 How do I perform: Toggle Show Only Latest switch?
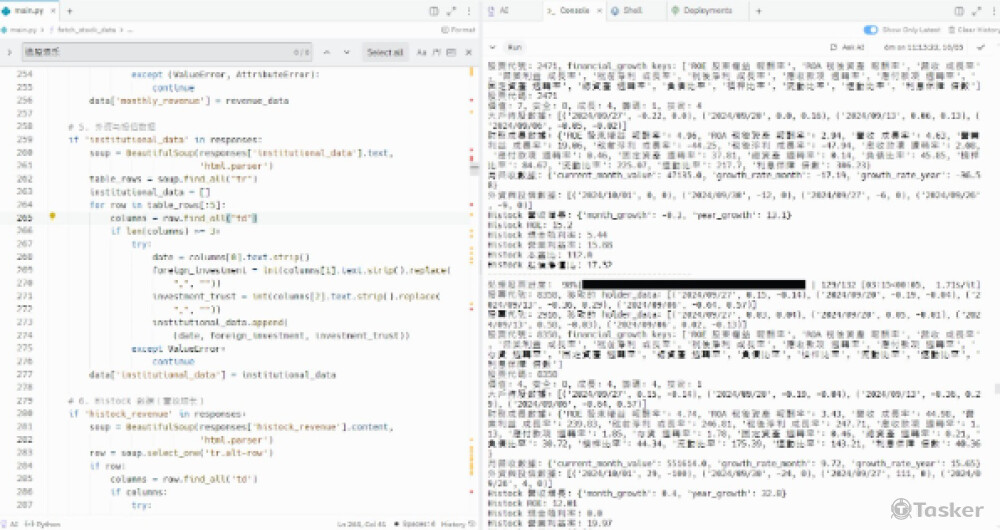[x=871, y=29]
